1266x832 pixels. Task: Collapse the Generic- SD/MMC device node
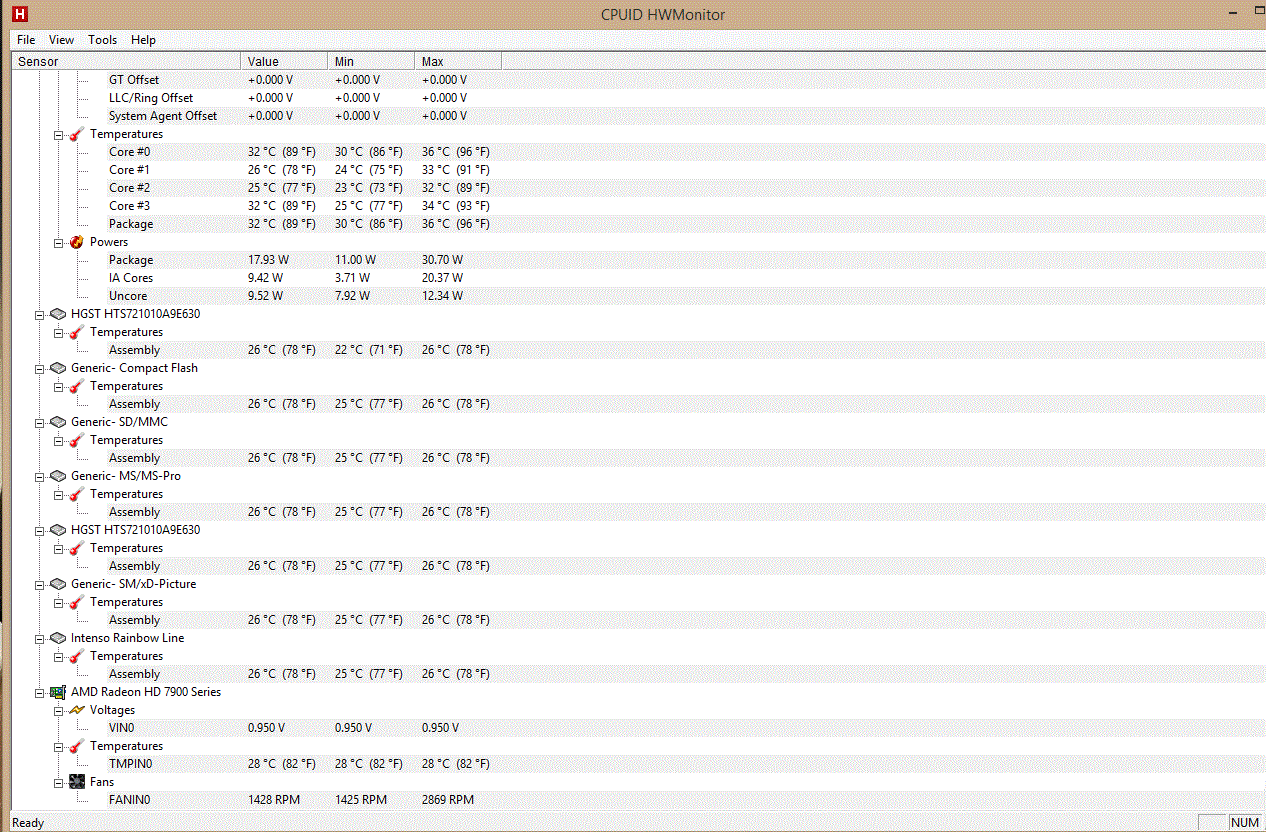[40, 422]
